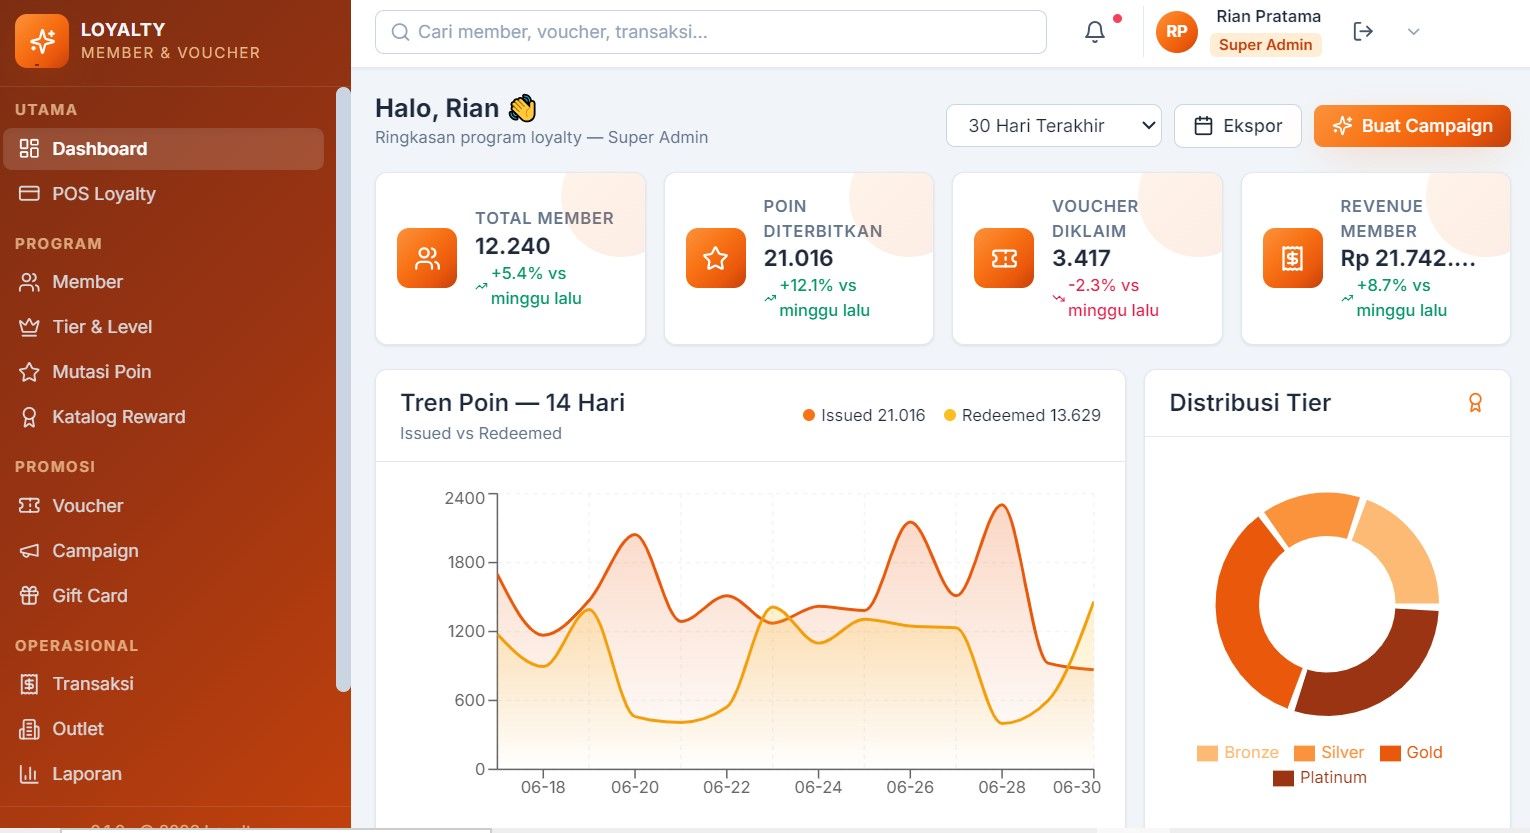The image size is (1530, 833).
Task: Click the Super Admin role badge
Action: pos(1265,45)
